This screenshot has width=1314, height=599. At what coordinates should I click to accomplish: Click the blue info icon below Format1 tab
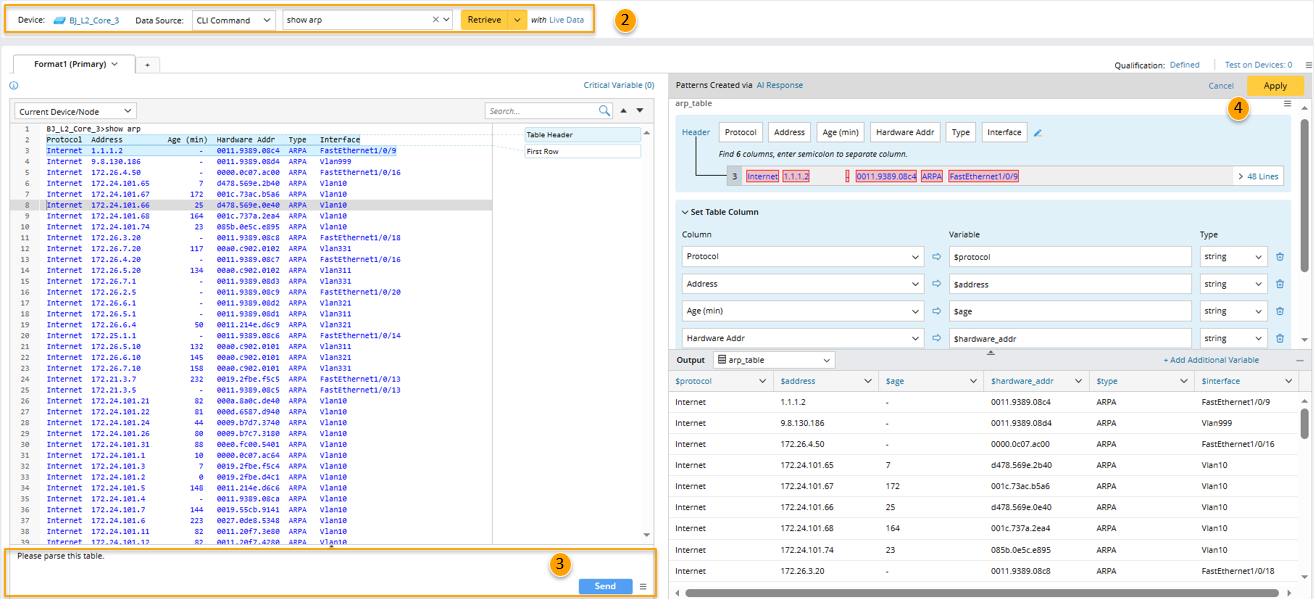(x=14, y=86)
